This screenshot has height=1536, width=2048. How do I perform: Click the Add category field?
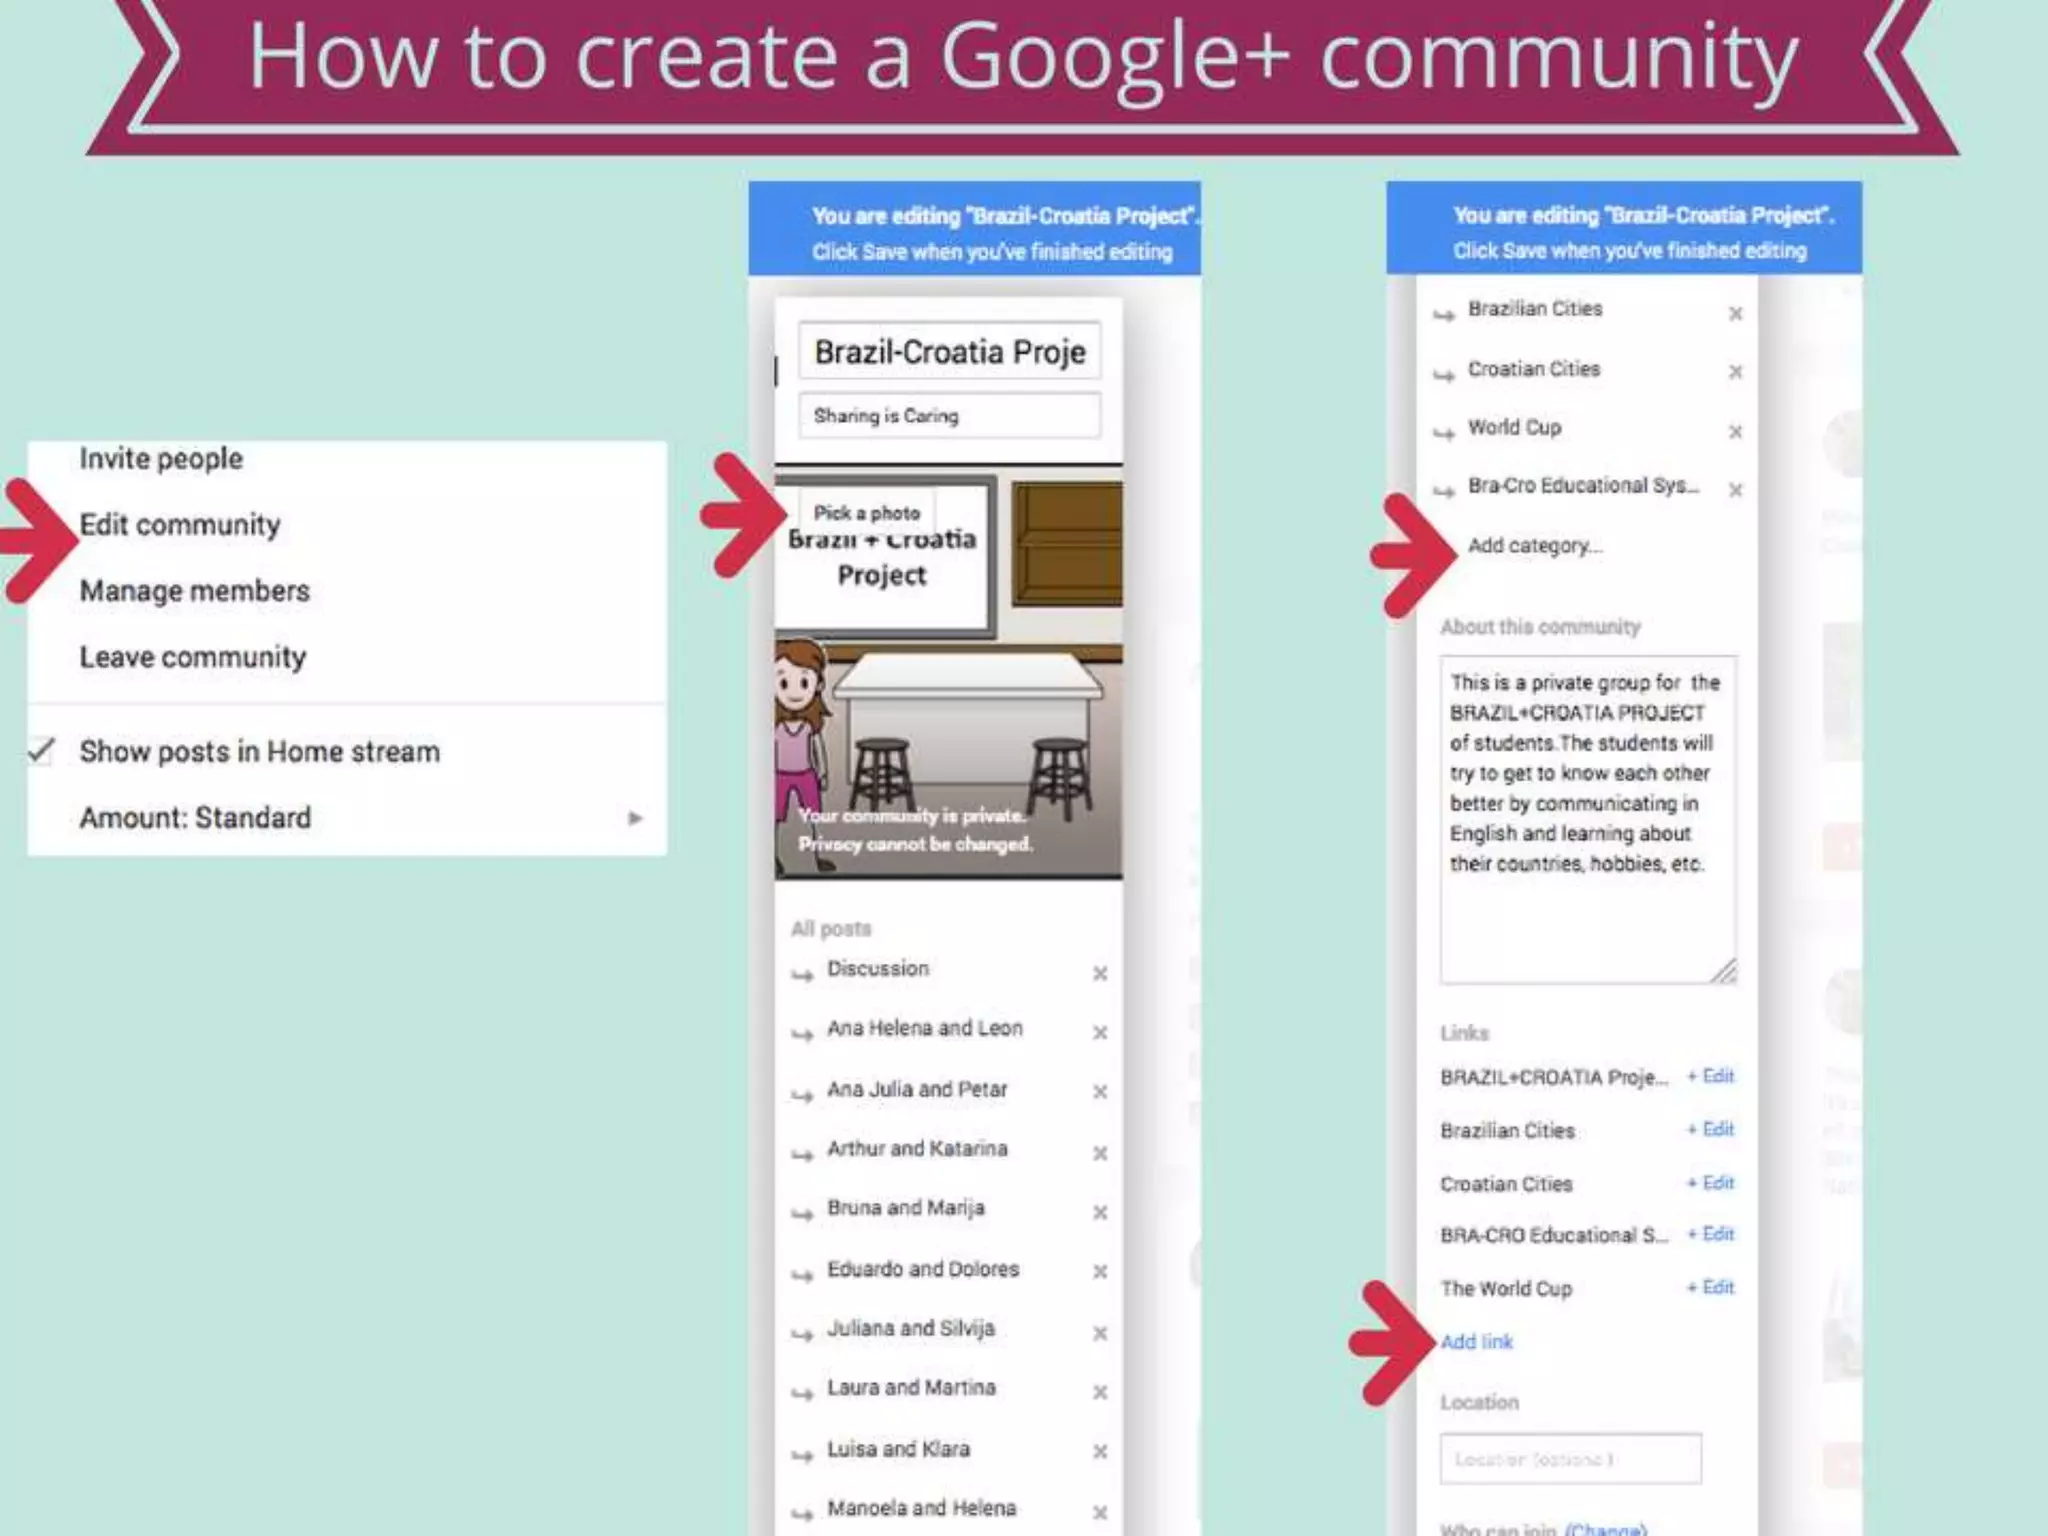[x=1534, y=546]
